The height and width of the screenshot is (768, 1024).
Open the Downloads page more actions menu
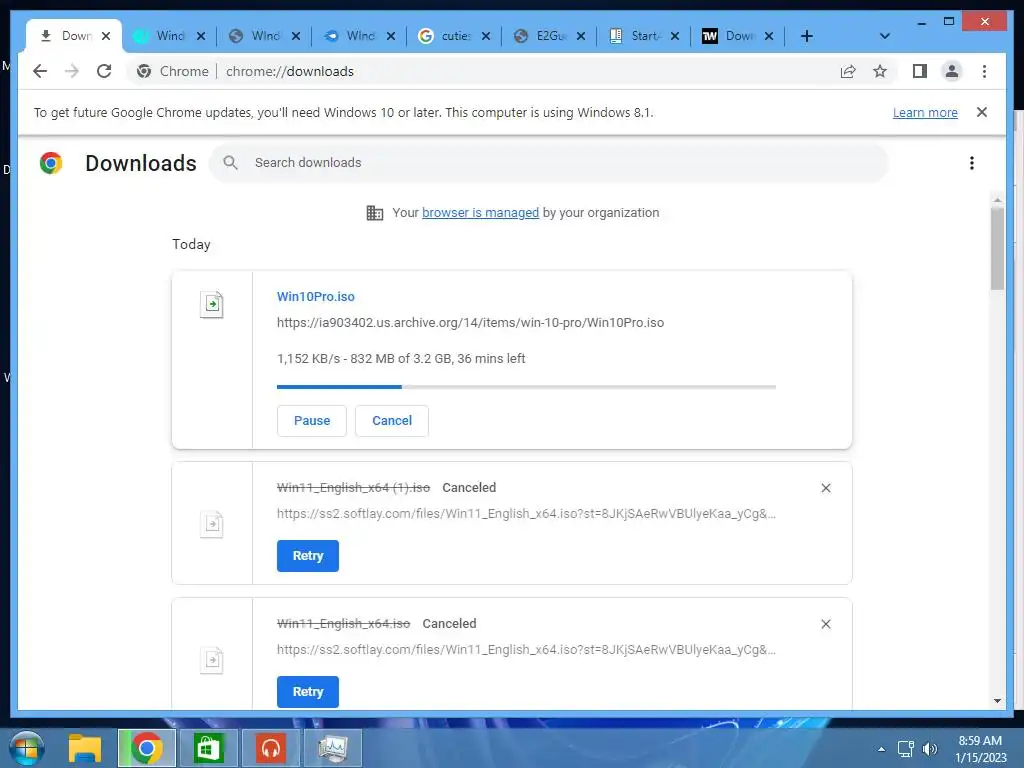972,163
